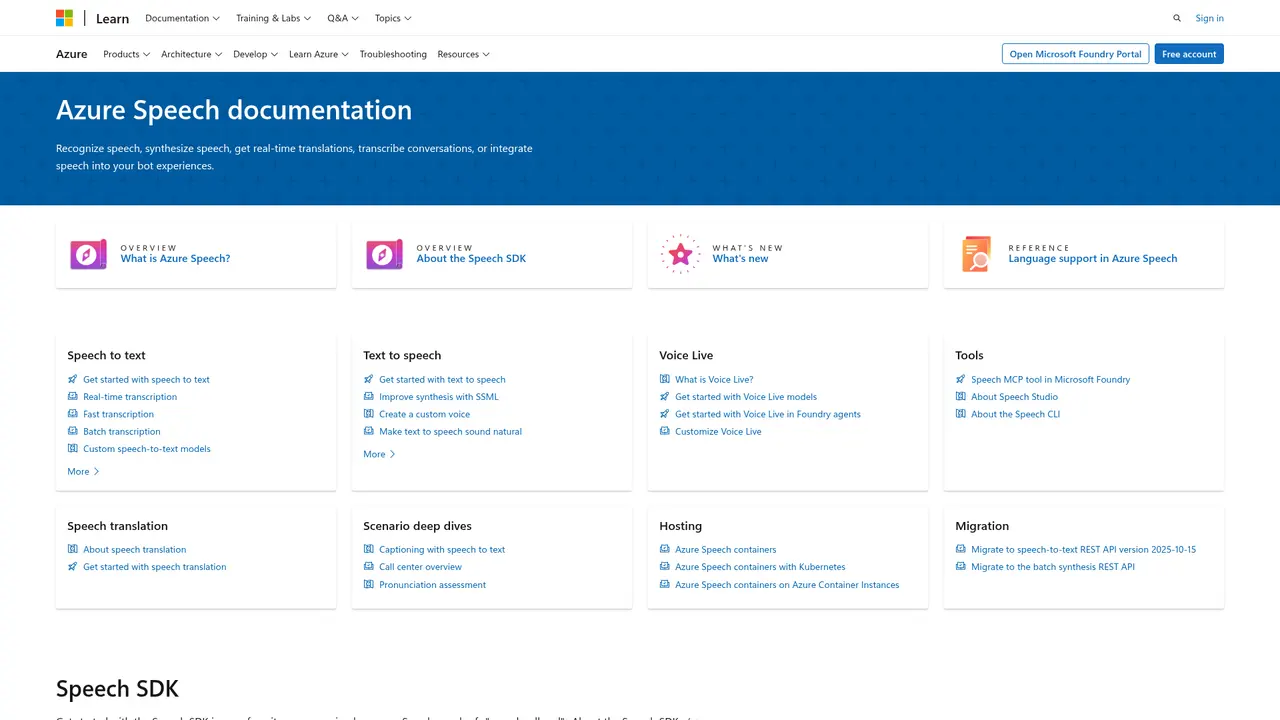Click the What is Azure Speech overview card icon
1280x720 pixels.
coord(88,254)
